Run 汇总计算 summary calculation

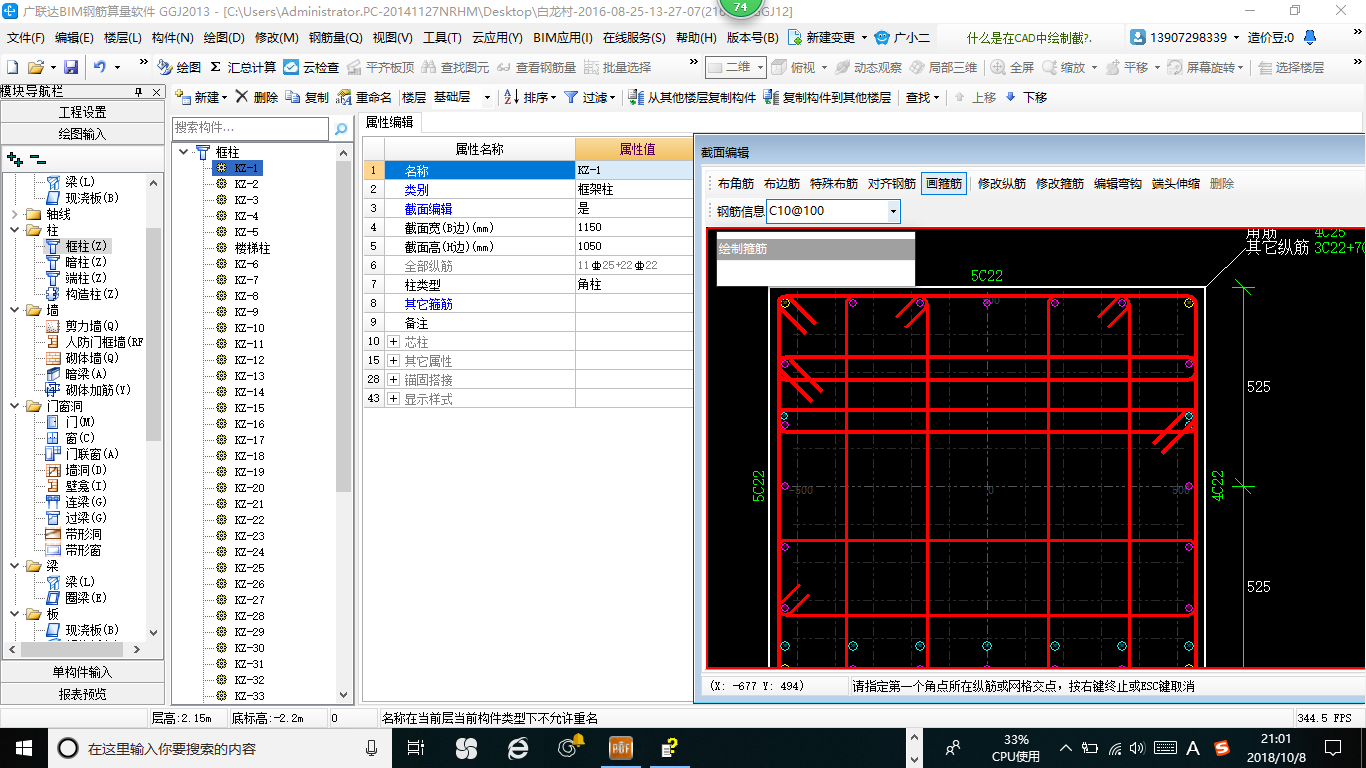coord(243,67)
